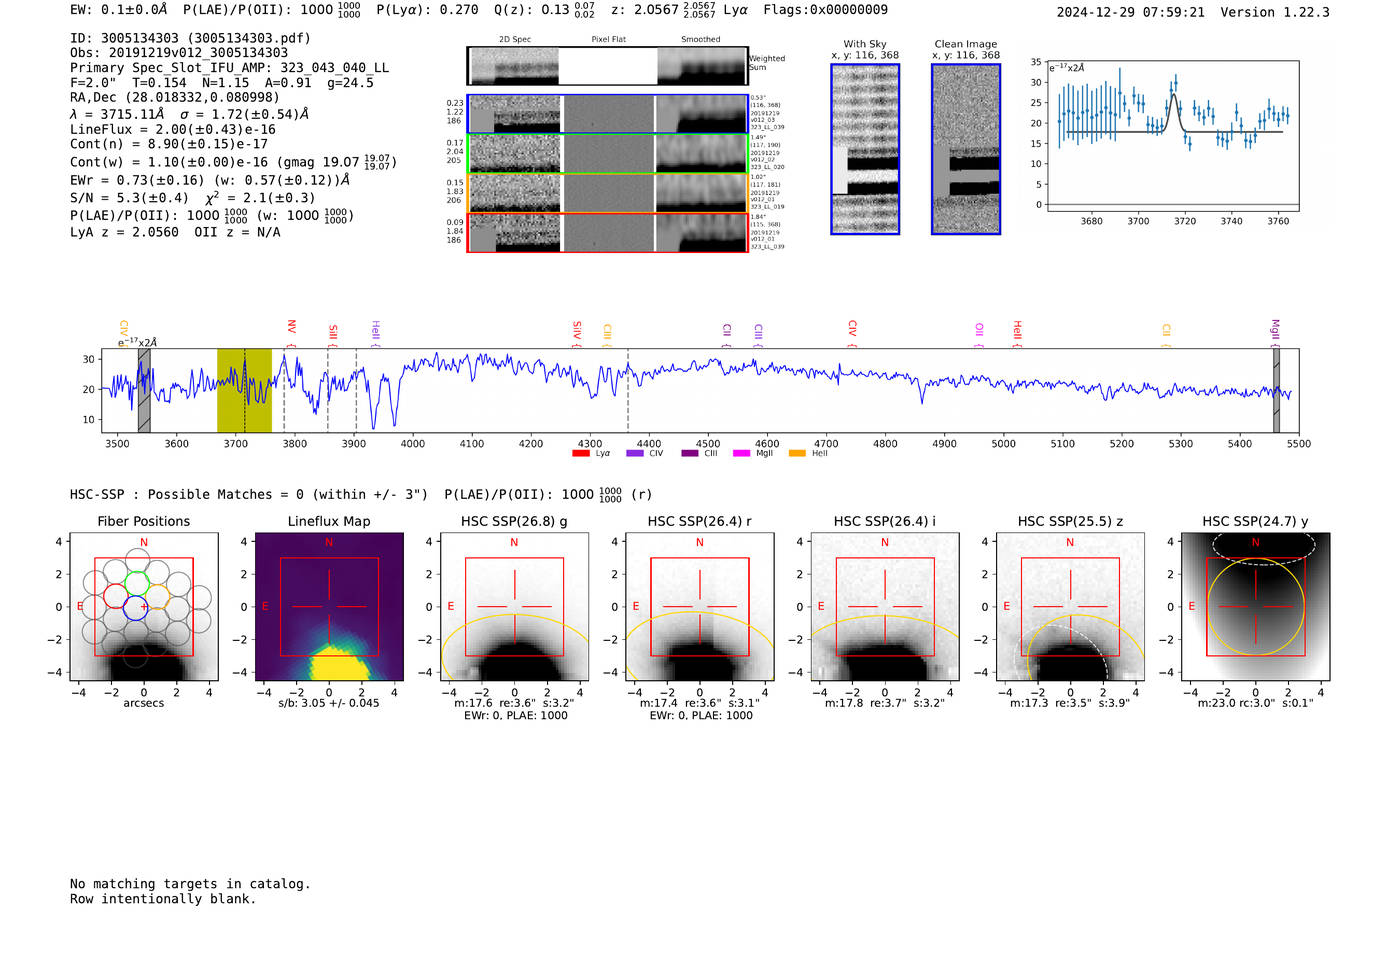Open the red-bordered 2D spectrum fiber row
The width and height of the screenshot is (1400, 953).
tap(607, 232)
